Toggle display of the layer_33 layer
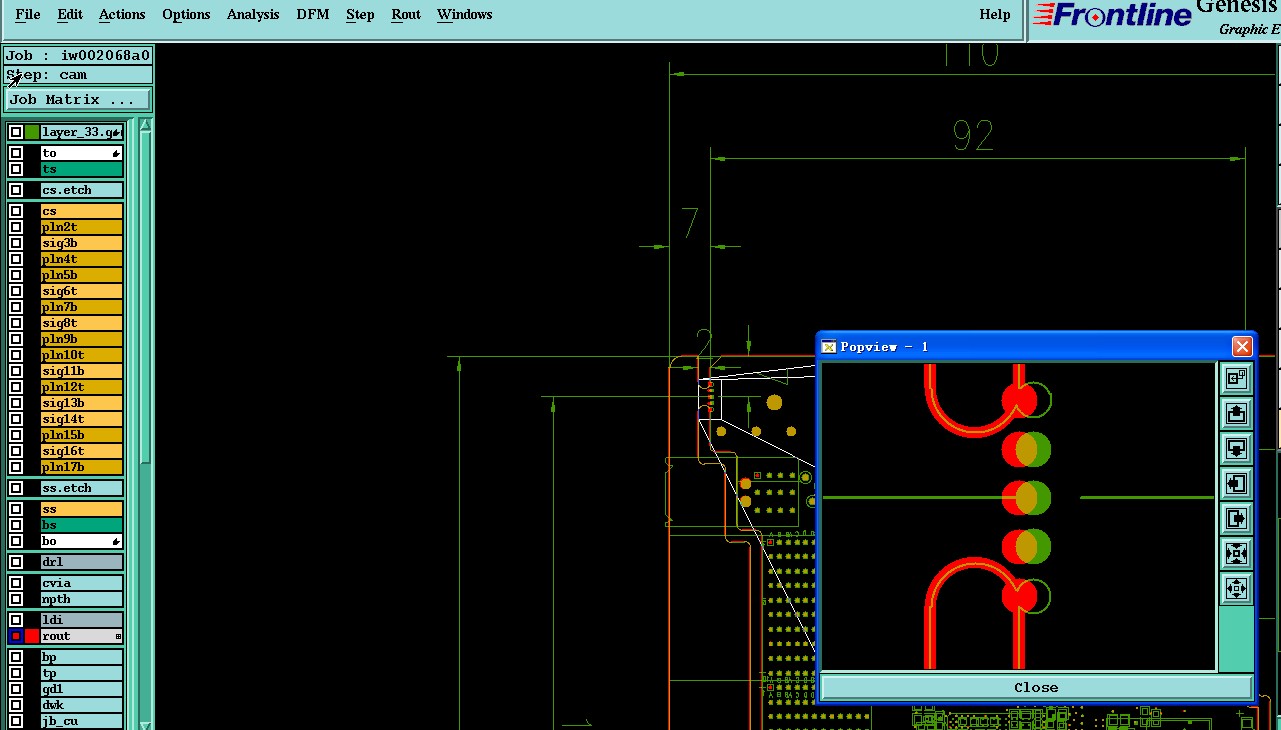This screenshot has height=730, width=1281. pyautogui.click(x=16, y=132)
